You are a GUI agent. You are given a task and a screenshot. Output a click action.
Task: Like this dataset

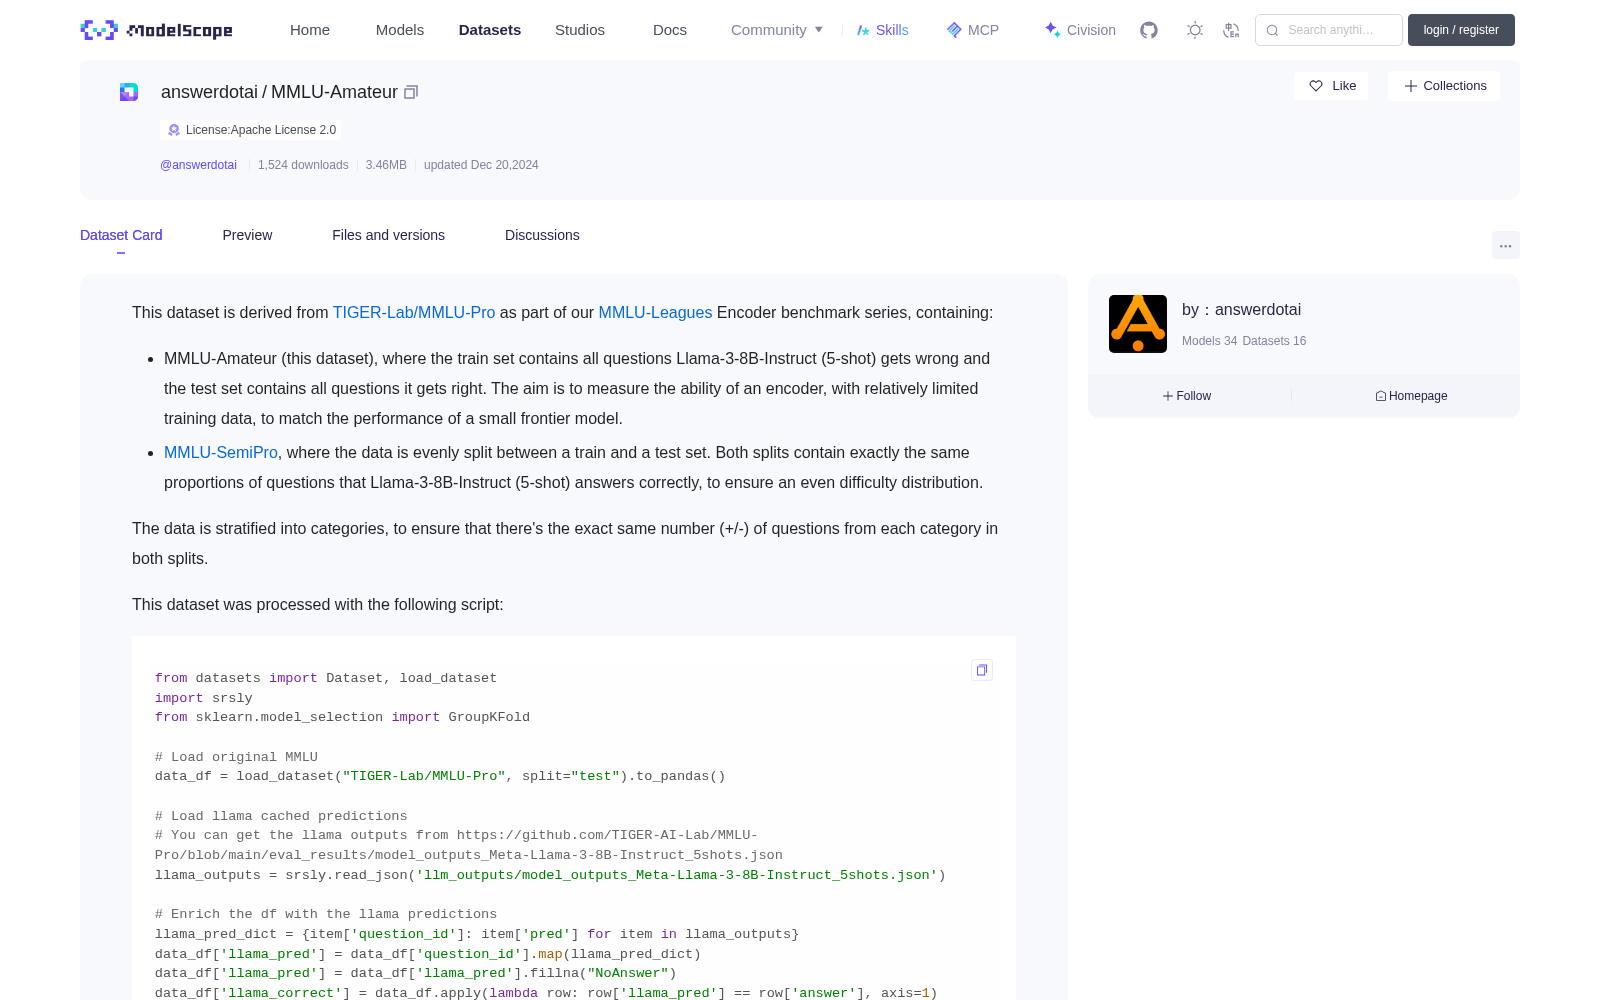pyautogui.click(x=1331, y=86)
